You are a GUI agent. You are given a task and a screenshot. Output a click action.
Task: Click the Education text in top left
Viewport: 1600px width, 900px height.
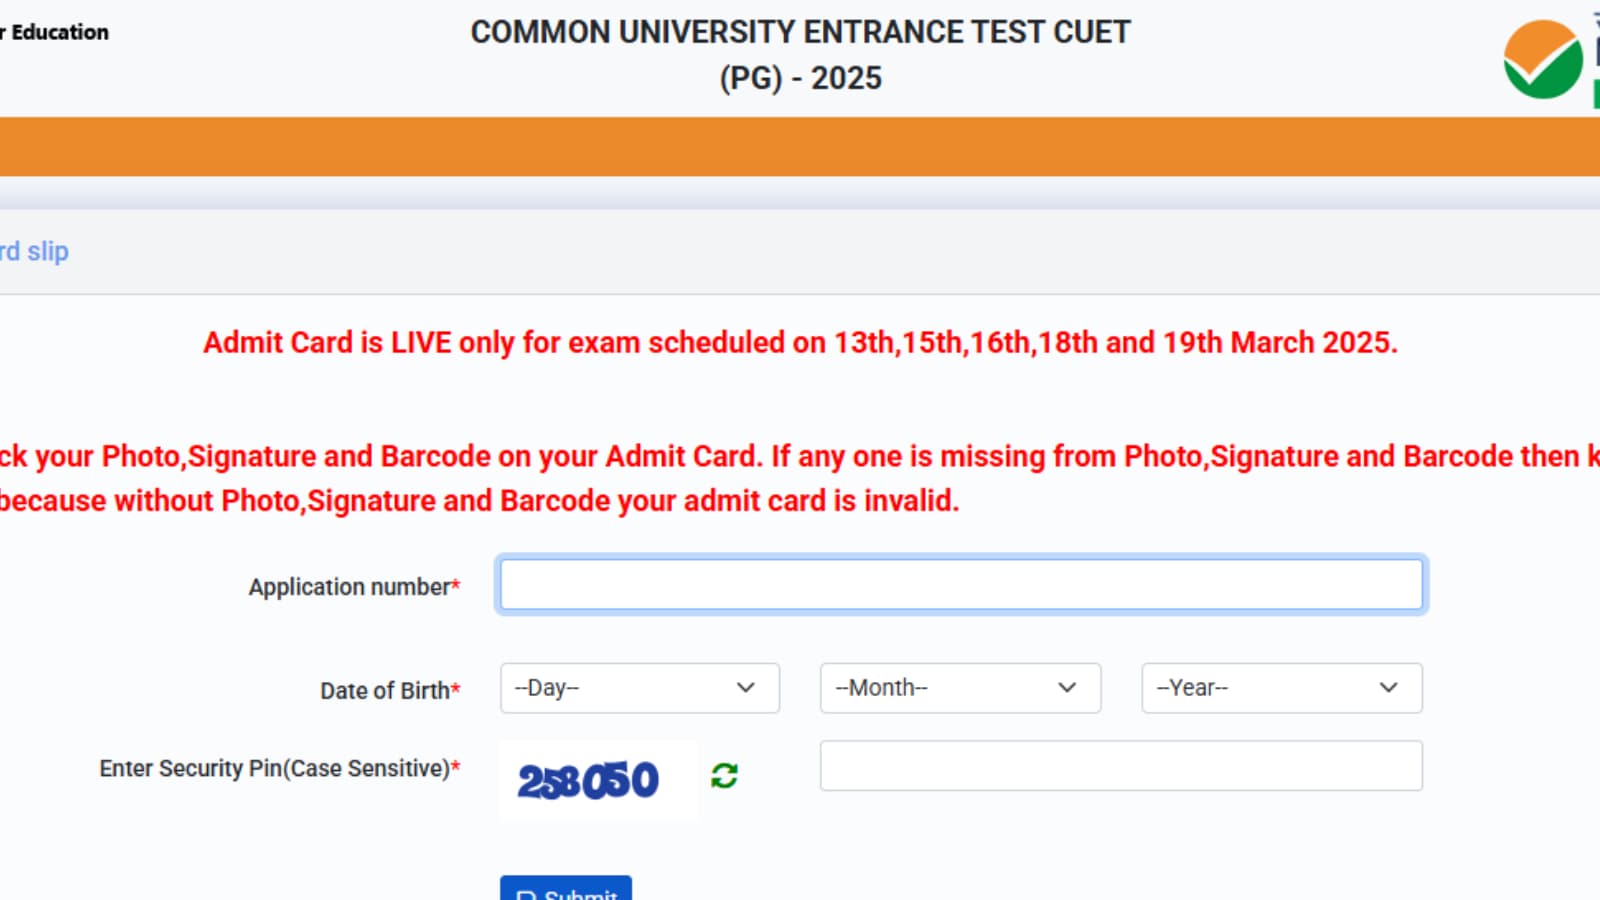tap(54, 31)
